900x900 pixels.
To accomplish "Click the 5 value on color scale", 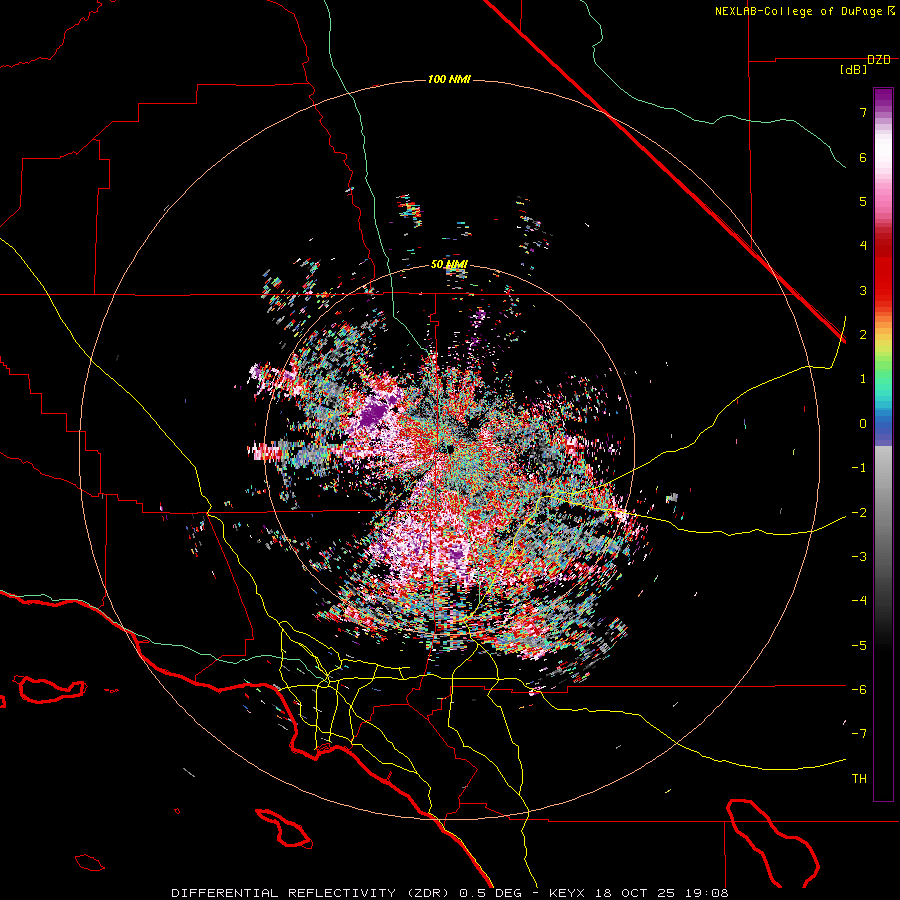I will point(863,201).
